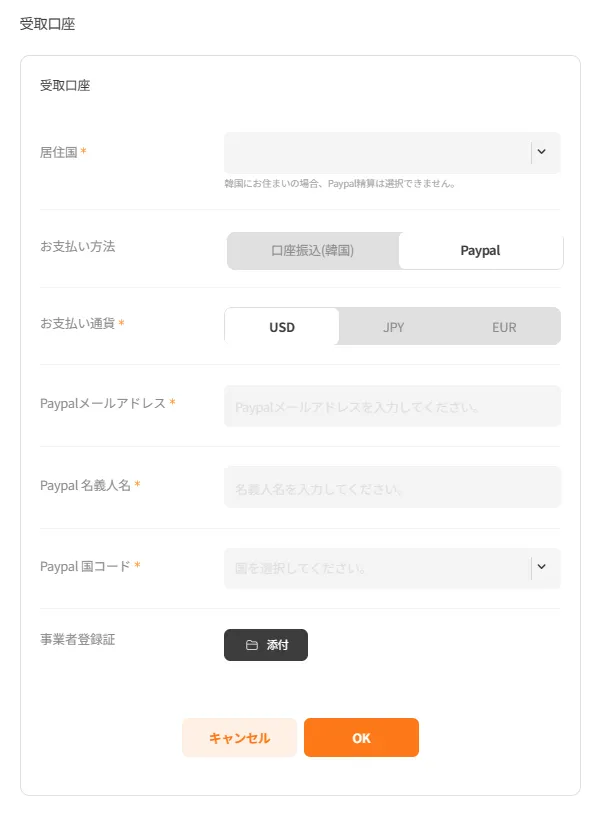Click the お支払い方法 field label
This screenshot has height=813, width=610.
pos(77,246)
